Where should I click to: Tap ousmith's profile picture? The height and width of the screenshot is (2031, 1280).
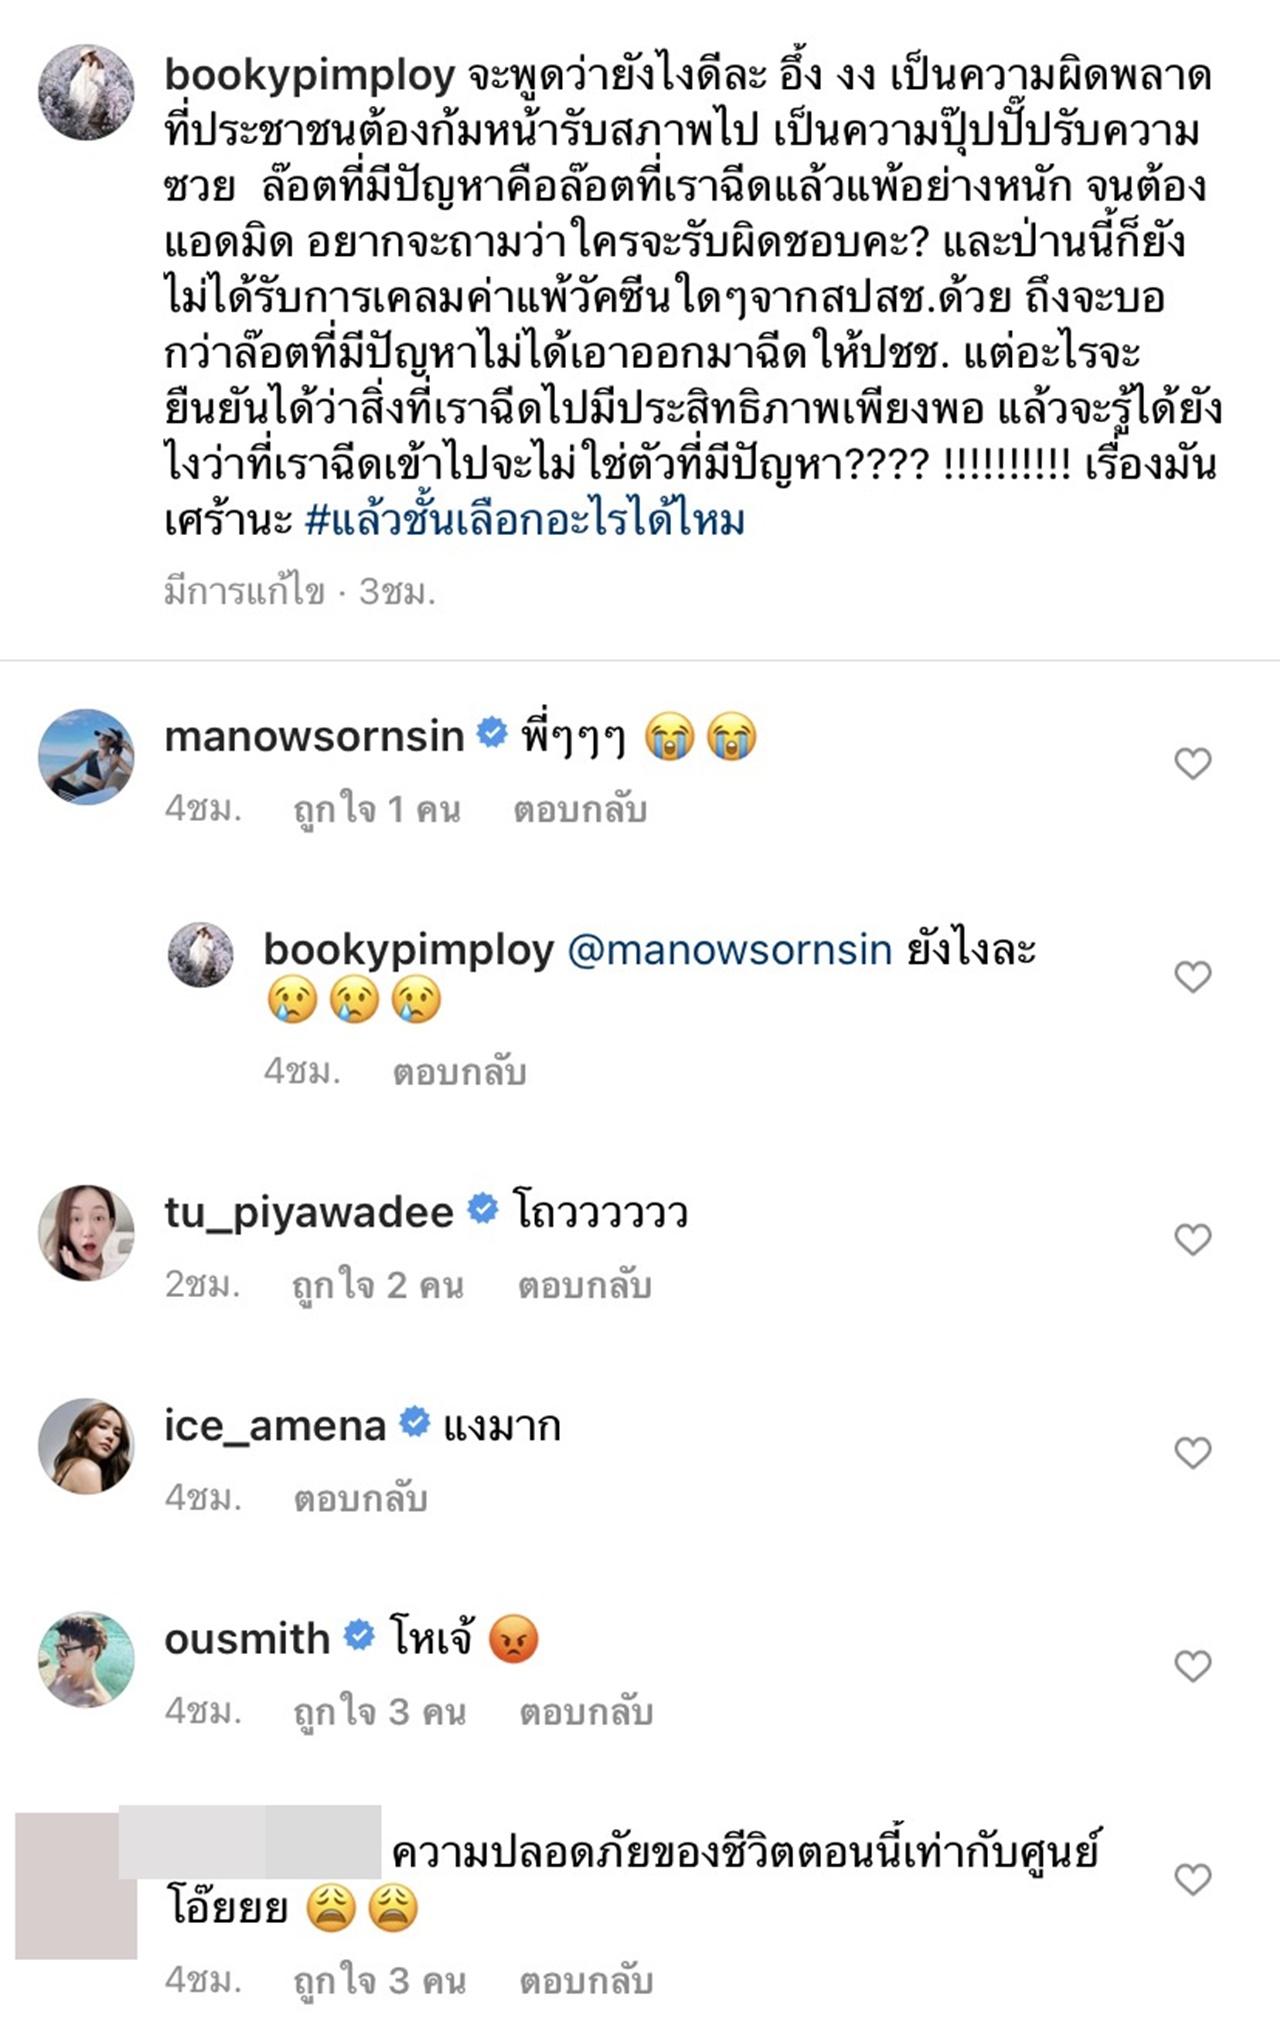click(x=86, y=1658)
